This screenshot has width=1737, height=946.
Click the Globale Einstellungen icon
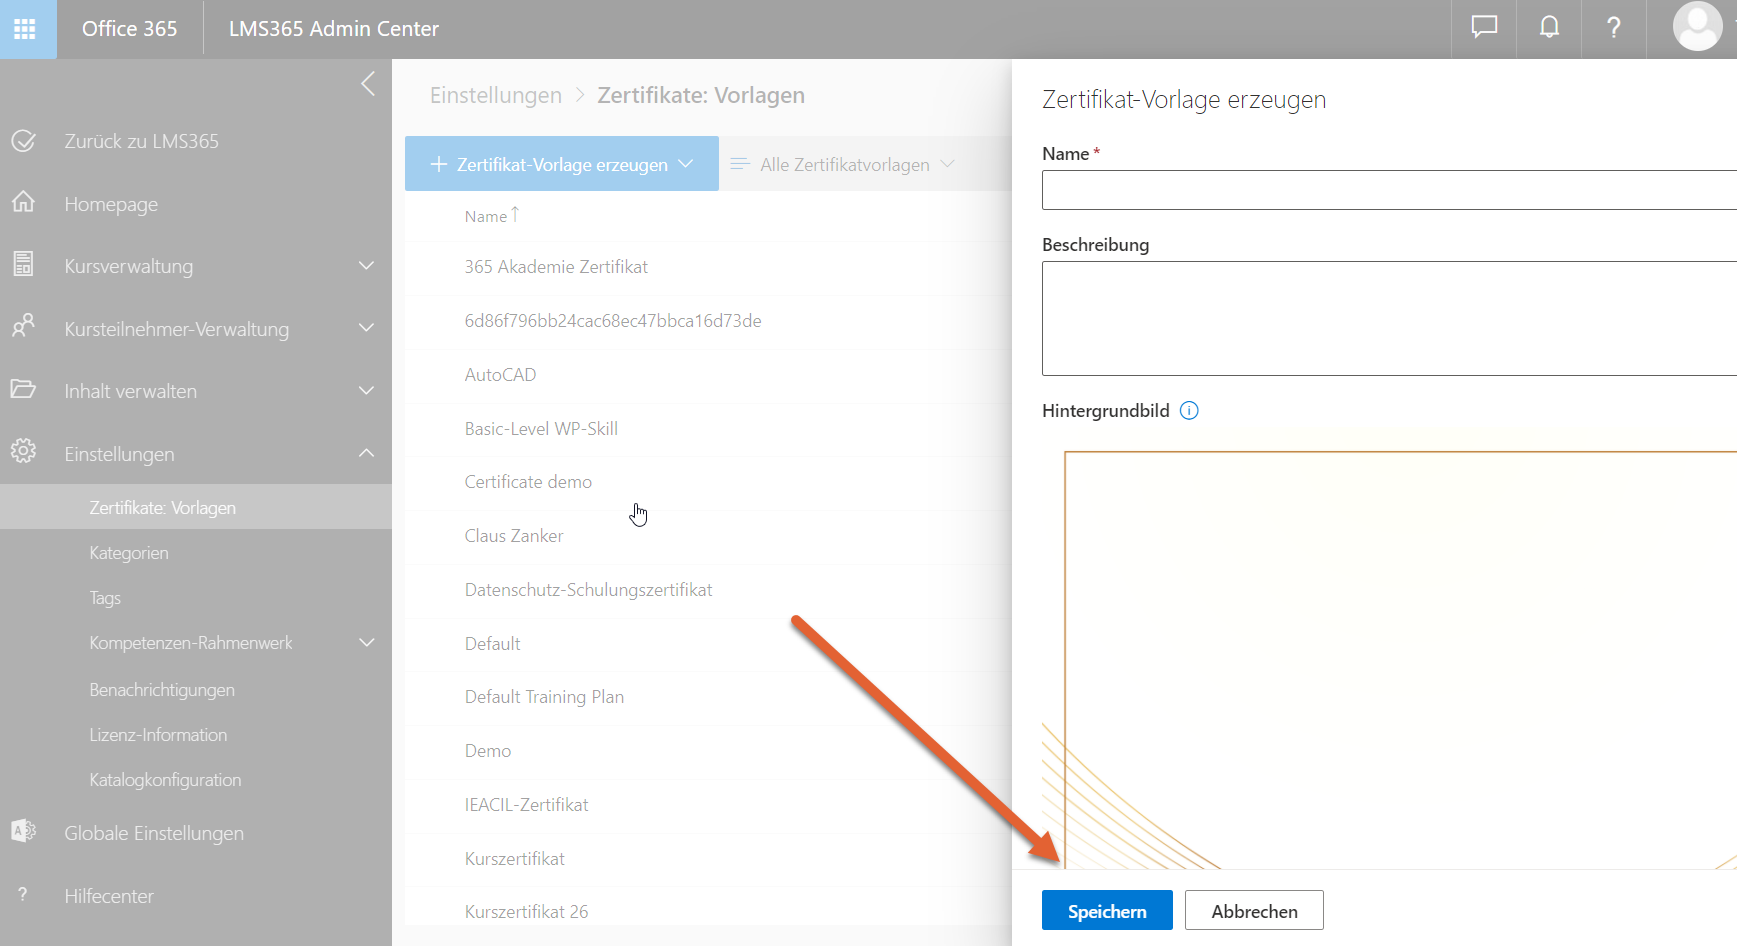pyautogui.click(x=24, y=832)
